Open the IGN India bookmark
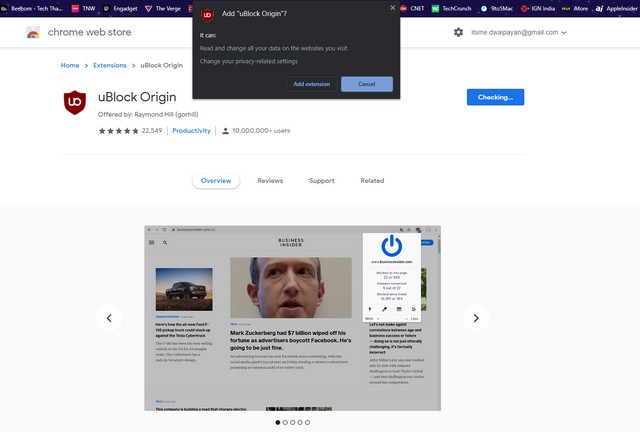This screenshot has width=640, height=432. (538, 8)
